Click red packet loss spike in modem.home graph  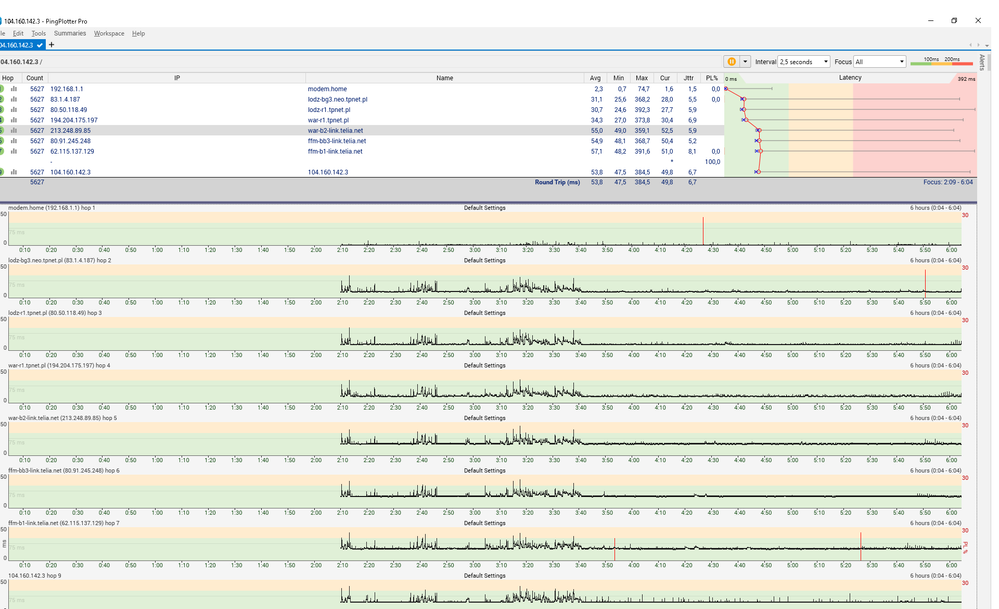point(703,230)
